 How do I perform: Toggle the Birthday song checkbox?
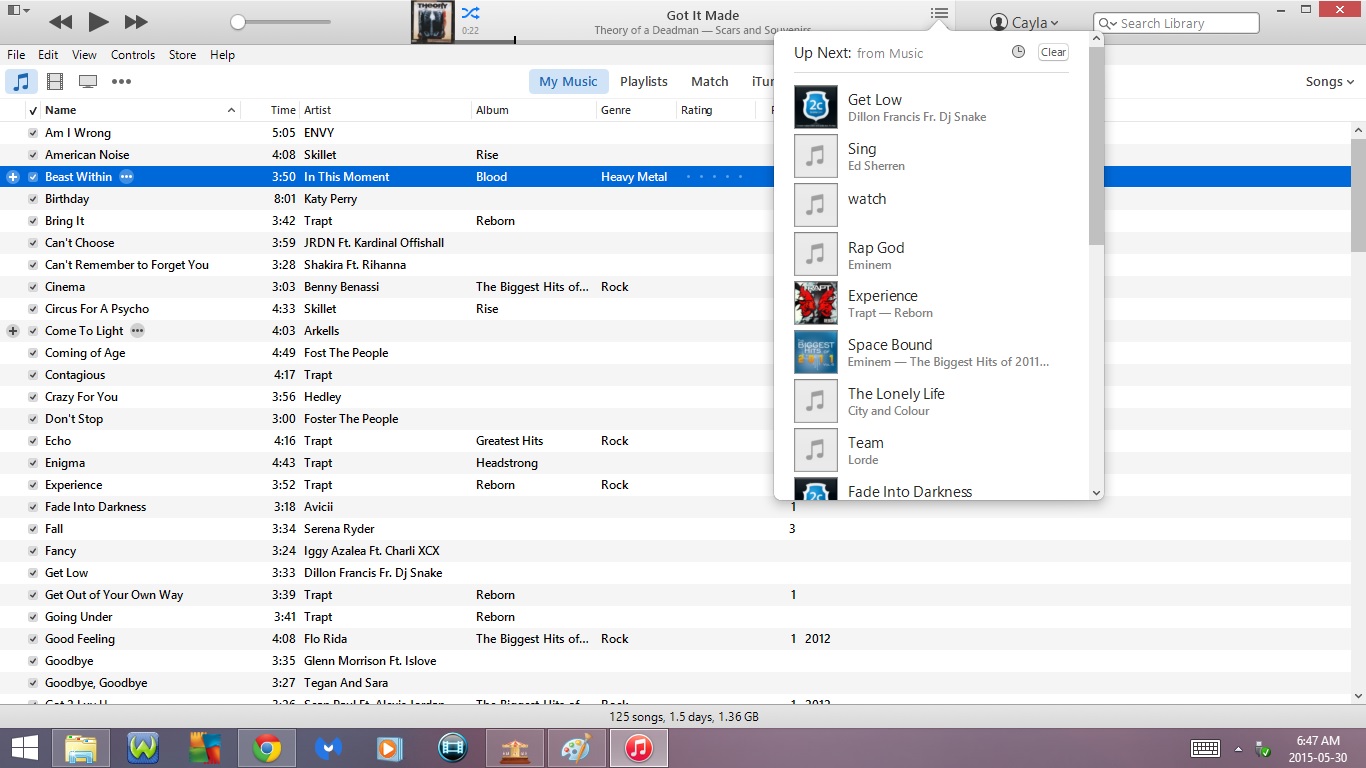point(33,199)
